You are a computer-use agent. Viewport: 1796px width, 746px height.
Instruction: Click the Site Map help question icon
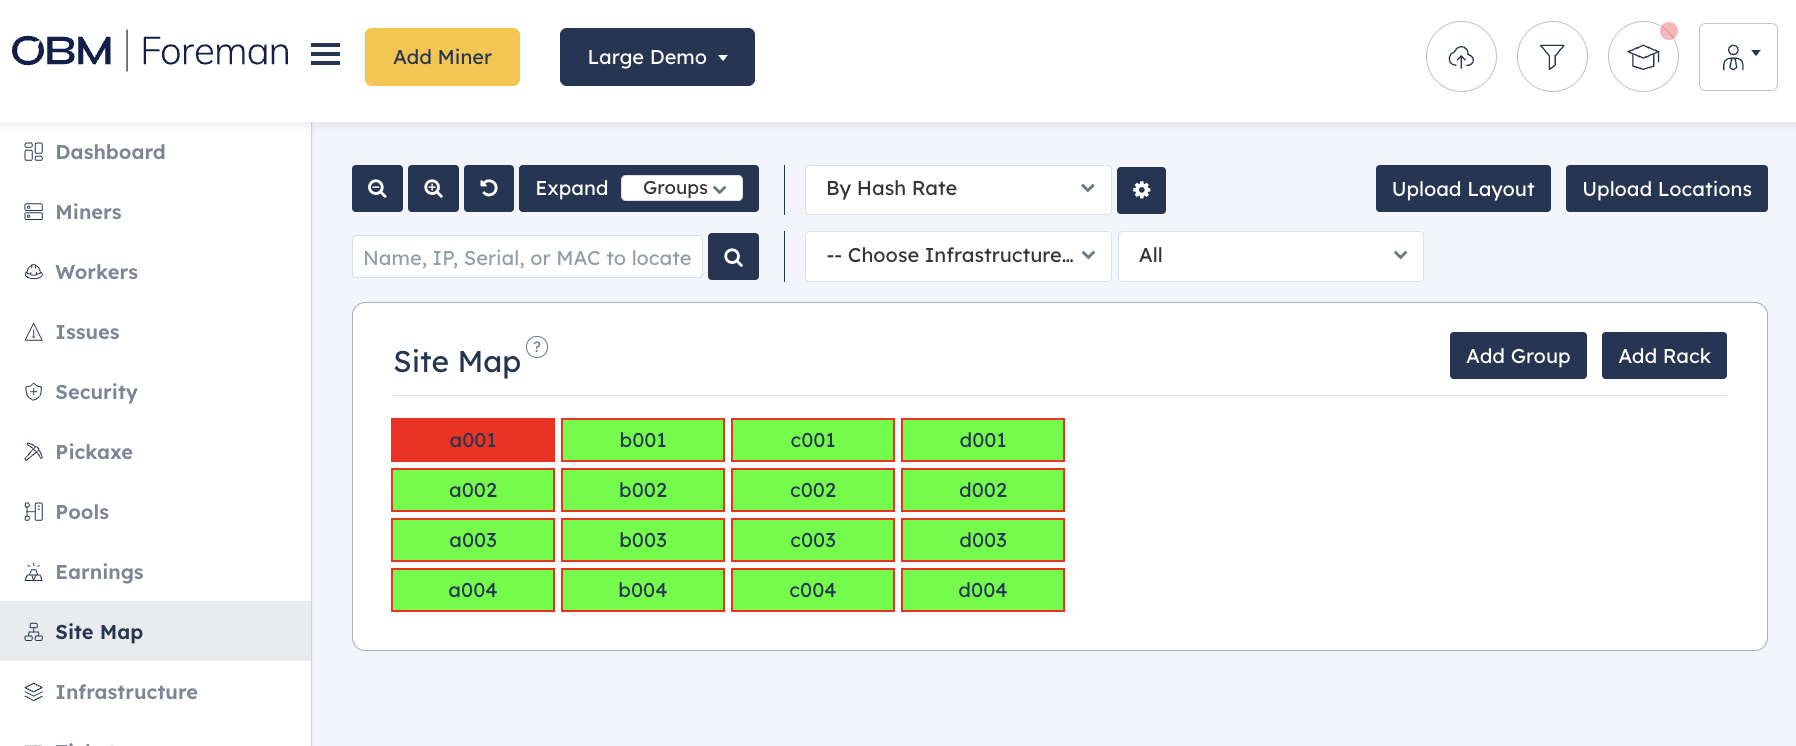[537, 347]
